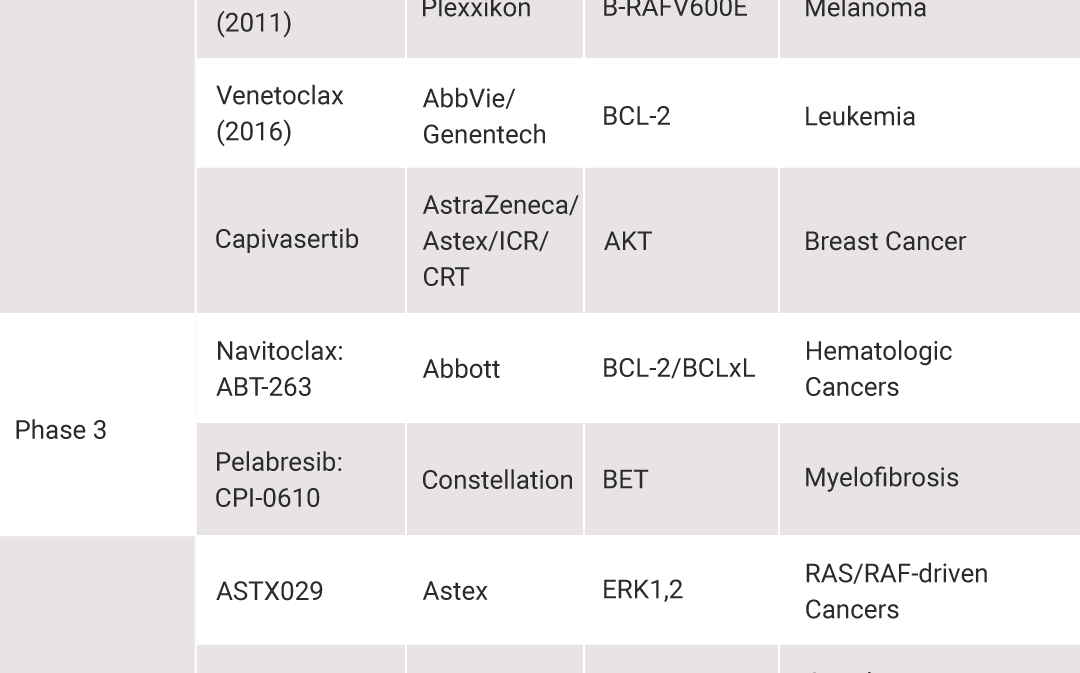This screenshot has height=673, width=1080.
Task: Select the AKT target cell
Action: [x=681, y=240]
